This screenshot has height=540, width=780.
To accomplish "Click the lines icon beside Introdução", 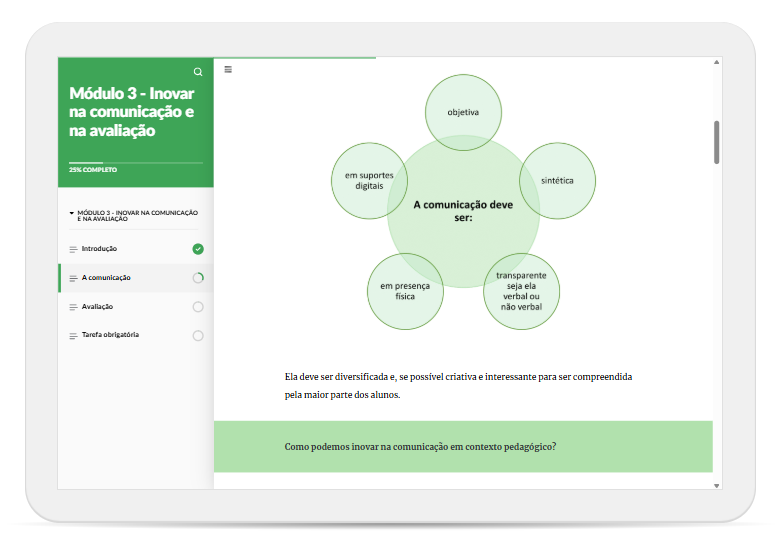I will point(73,249).
